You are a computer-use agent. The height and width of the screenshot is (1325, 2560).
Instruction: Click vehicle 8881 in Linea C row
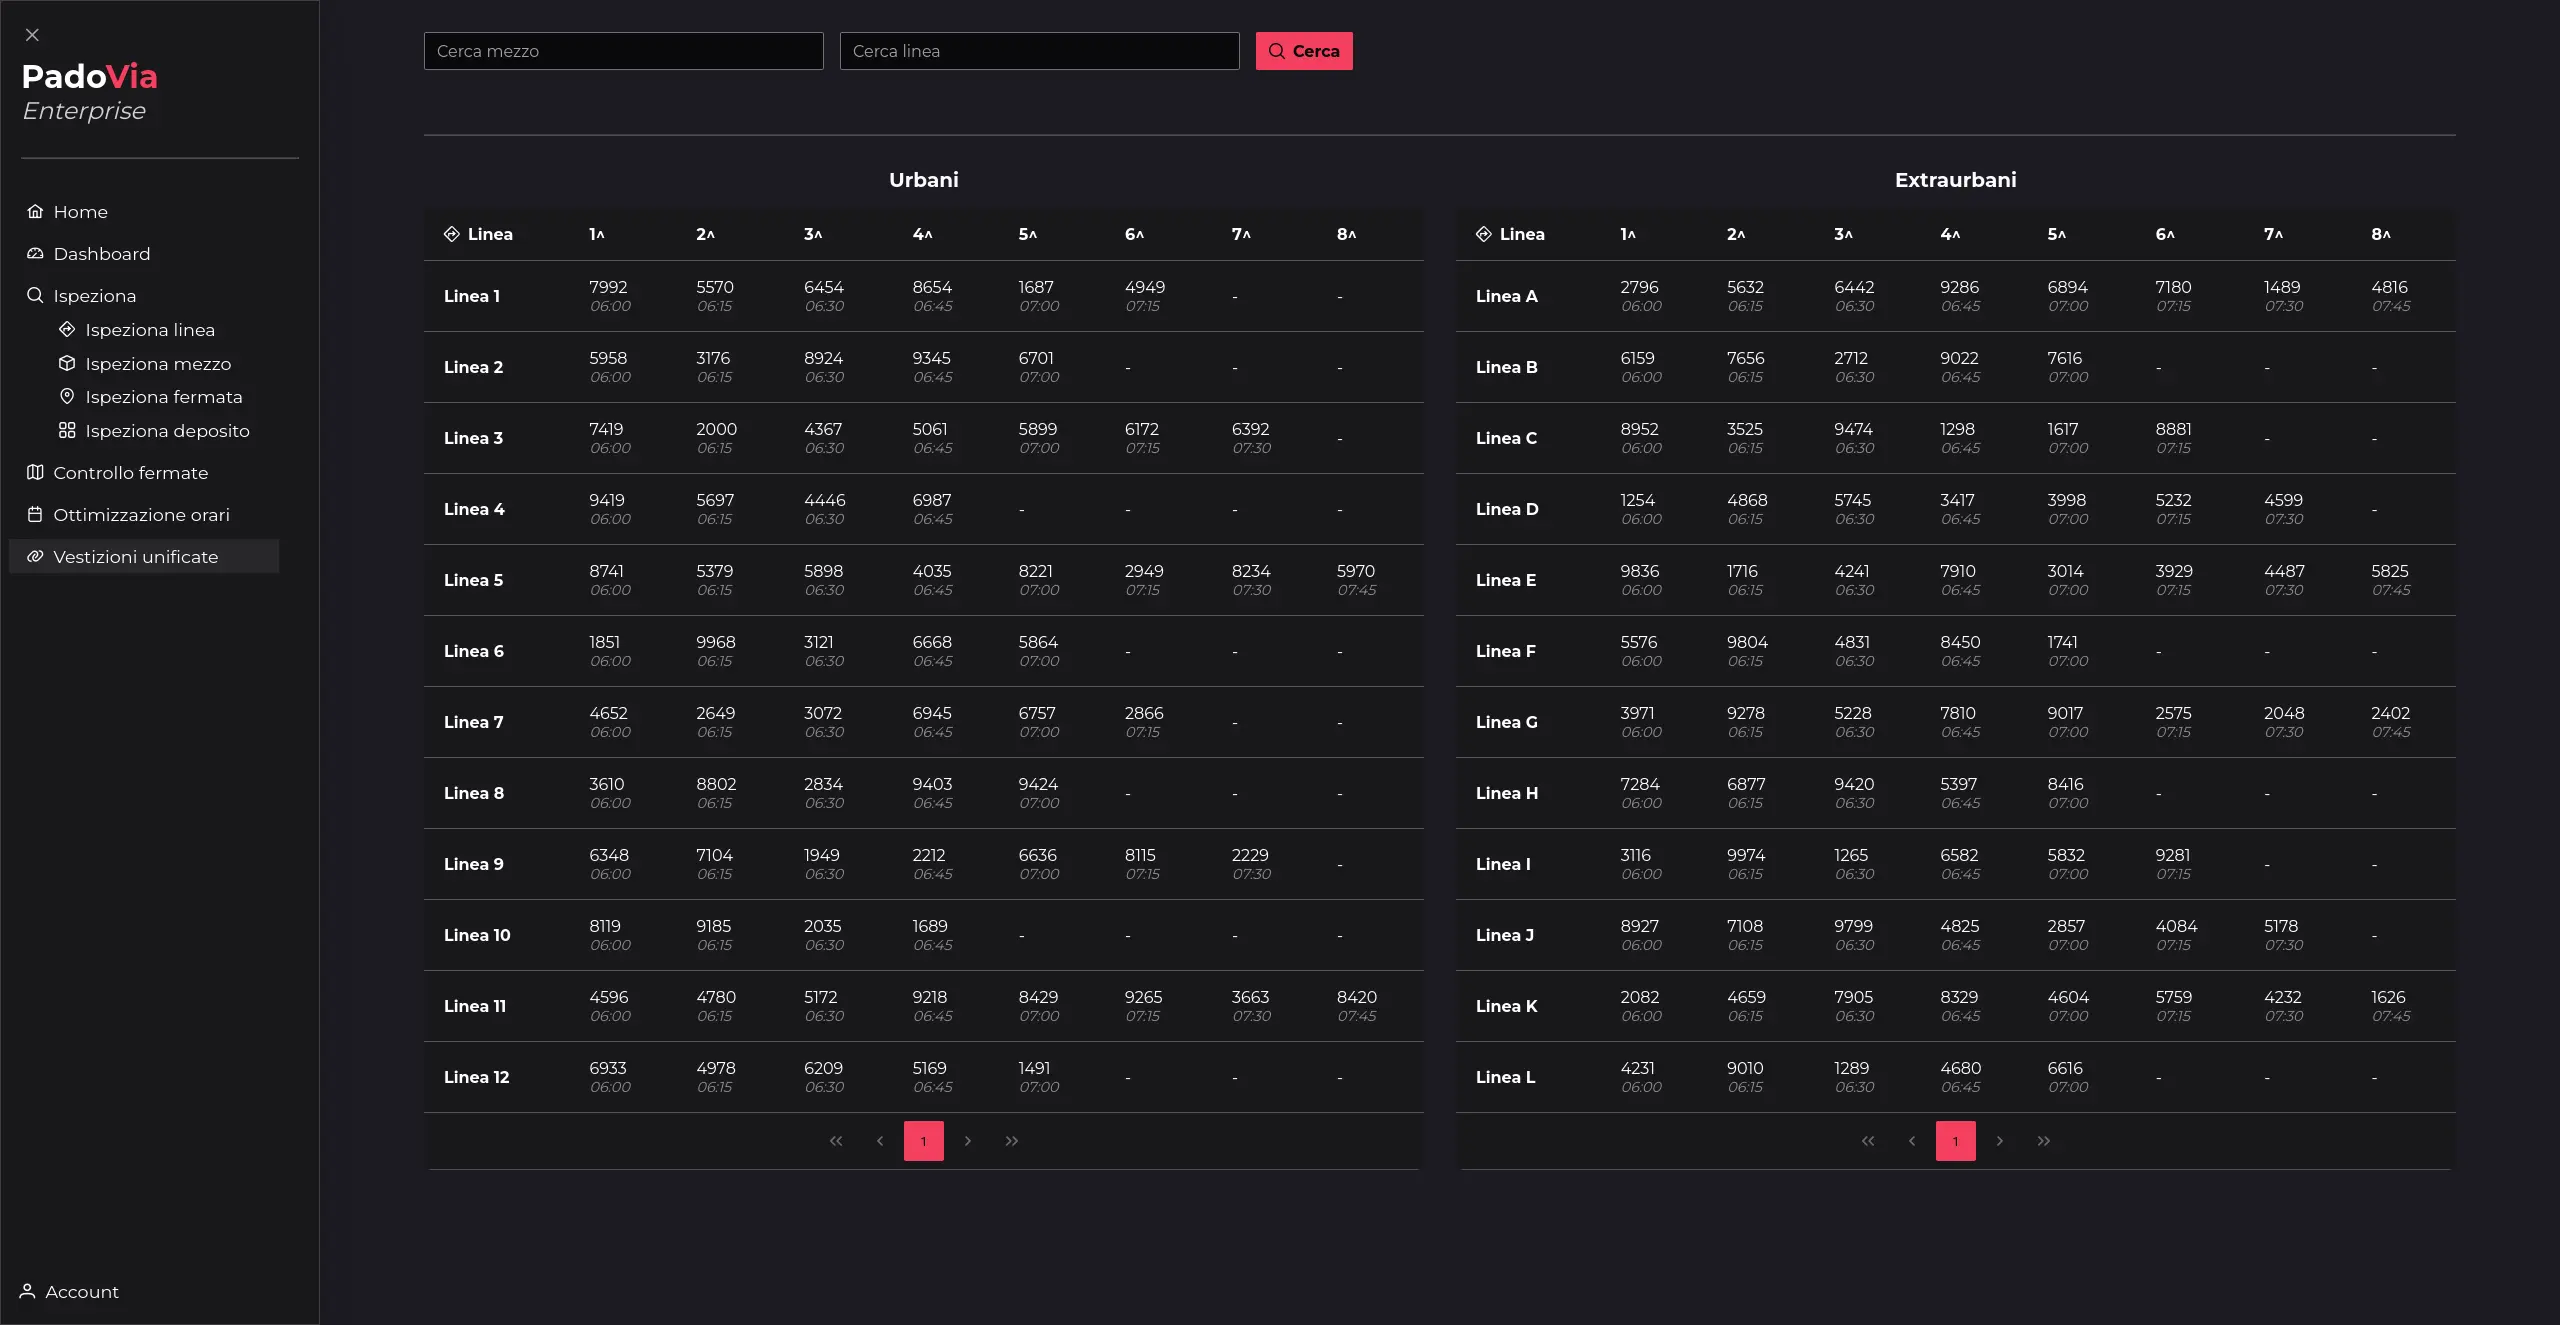pos(2174,429)
